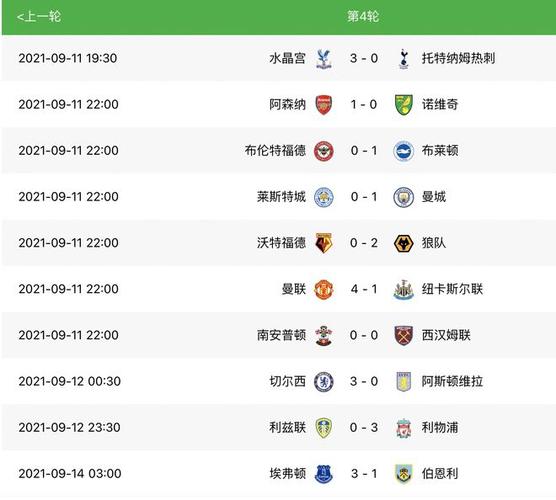Open team page for 伯恩利

point(440,473)
